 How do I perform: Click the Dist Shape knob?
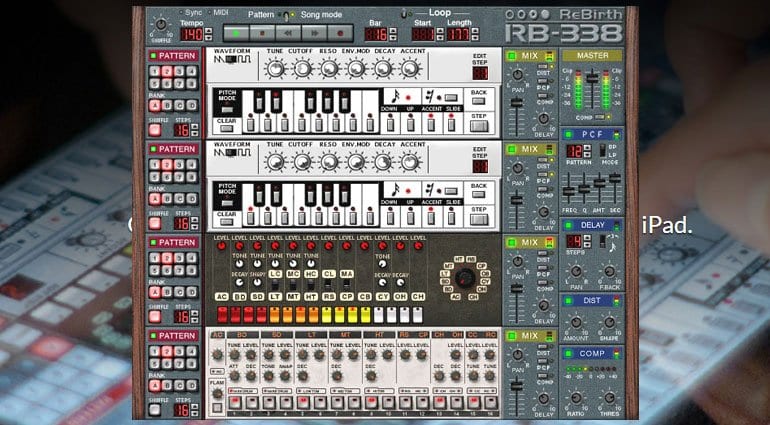609,322
